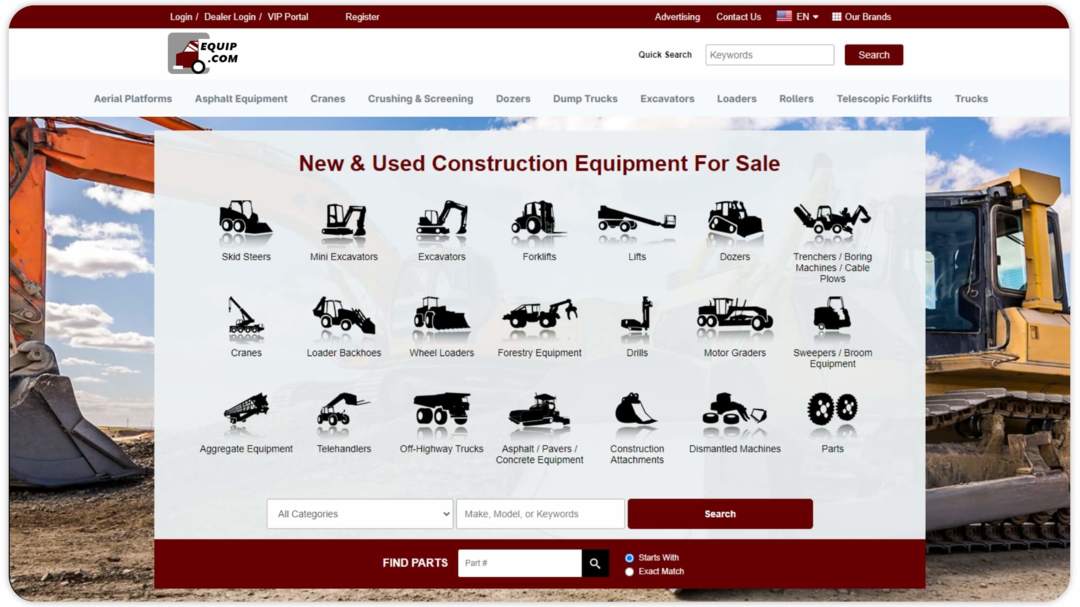Screen dimensions: 1080x607
Task: Open the Contact Us link
Action: 738,17
